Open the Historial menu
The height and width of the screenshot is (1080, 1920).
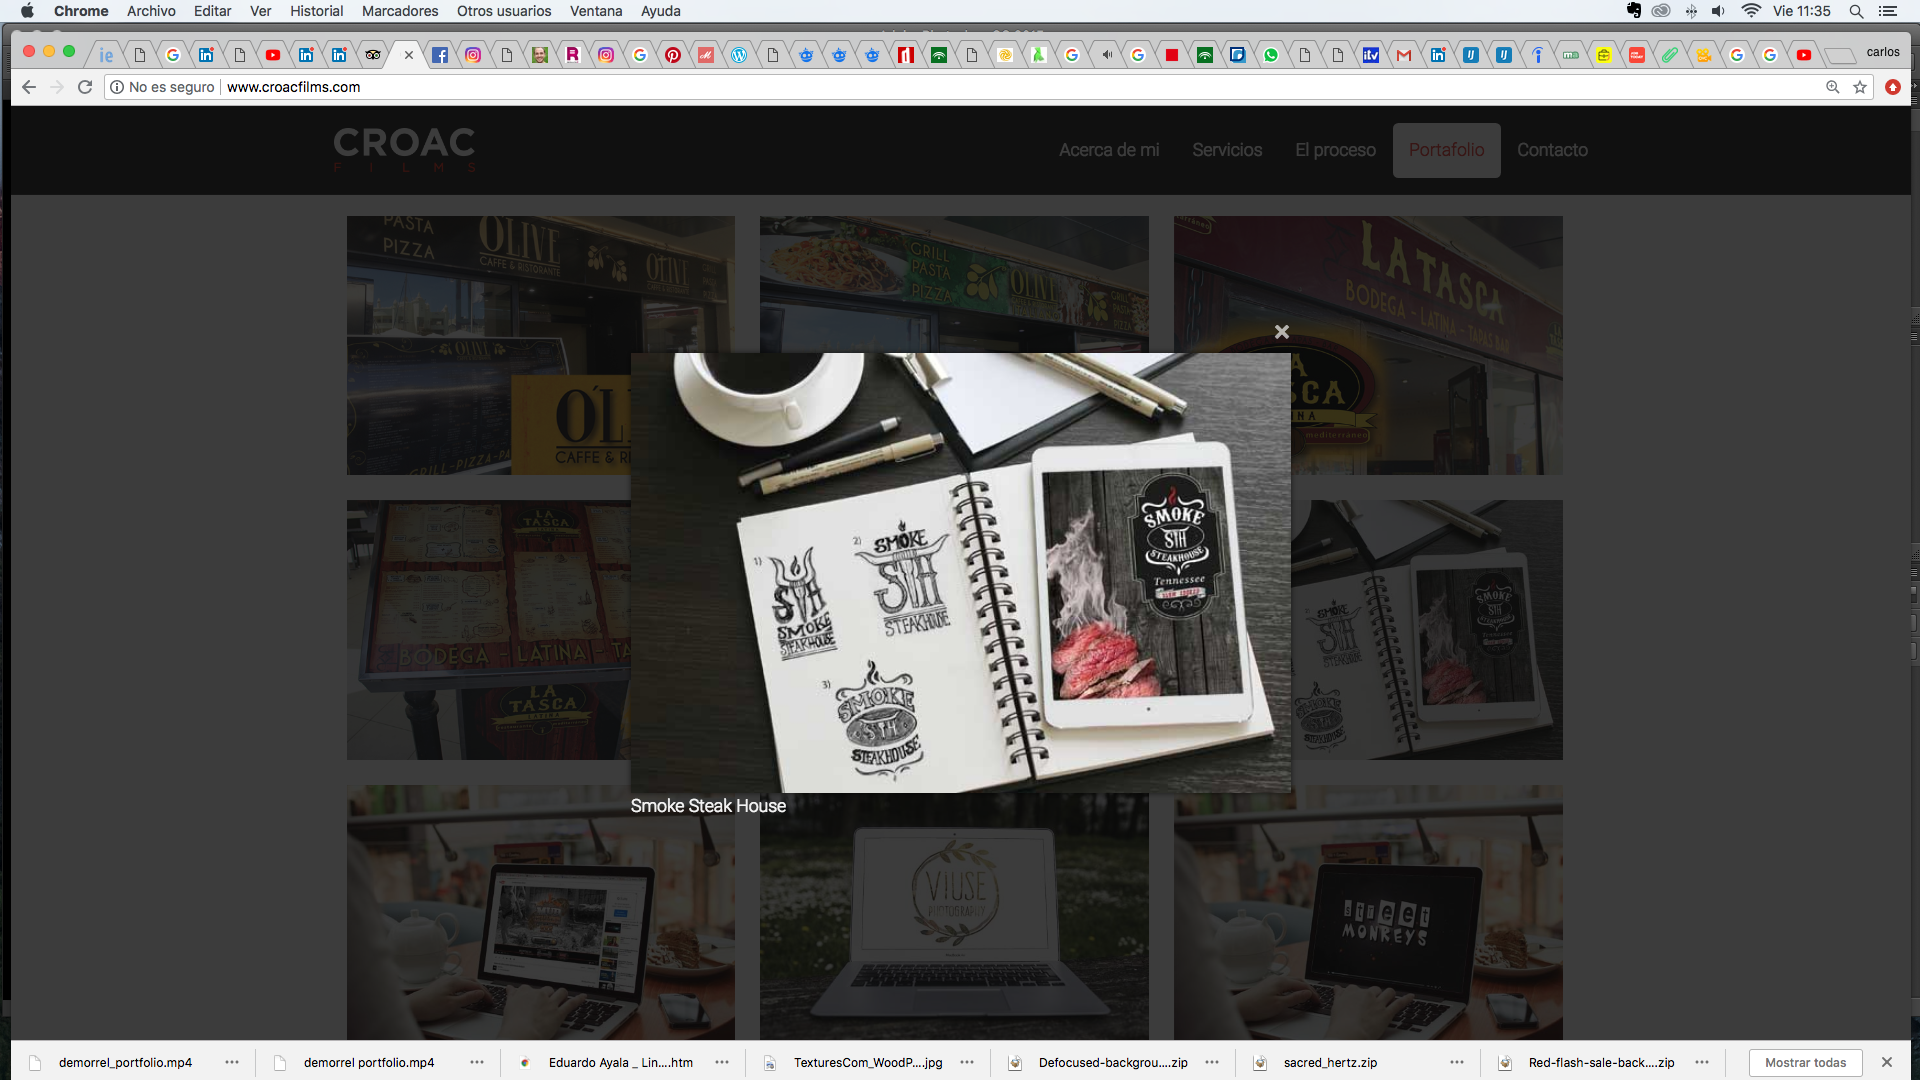pos(316,11)
